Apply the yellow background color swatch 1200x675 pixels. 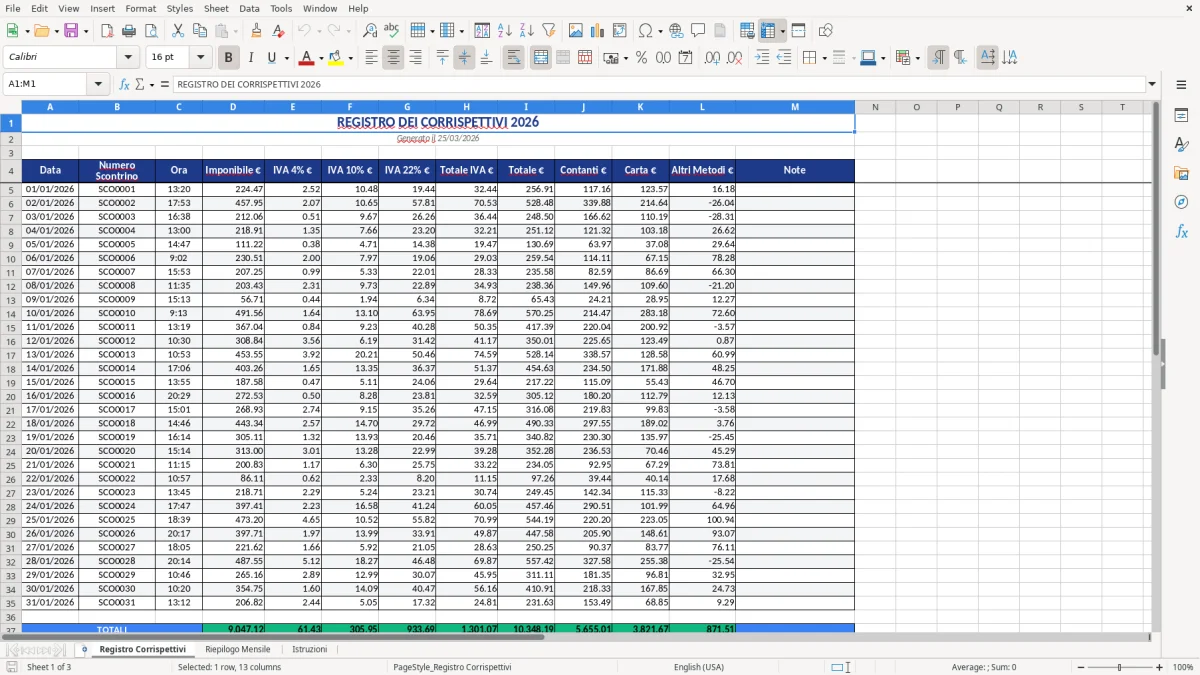[336, 58]
